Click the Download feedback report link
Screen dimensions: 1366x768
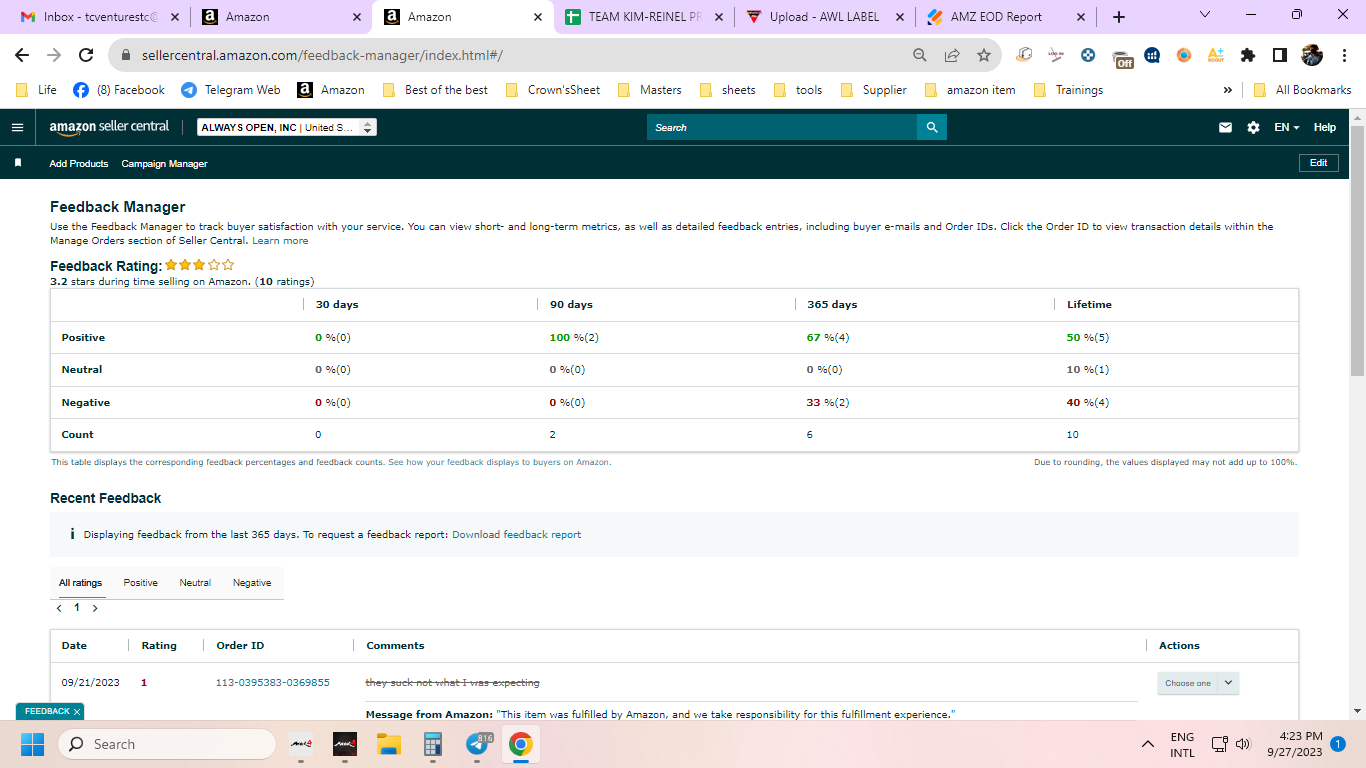coord(516,535)
